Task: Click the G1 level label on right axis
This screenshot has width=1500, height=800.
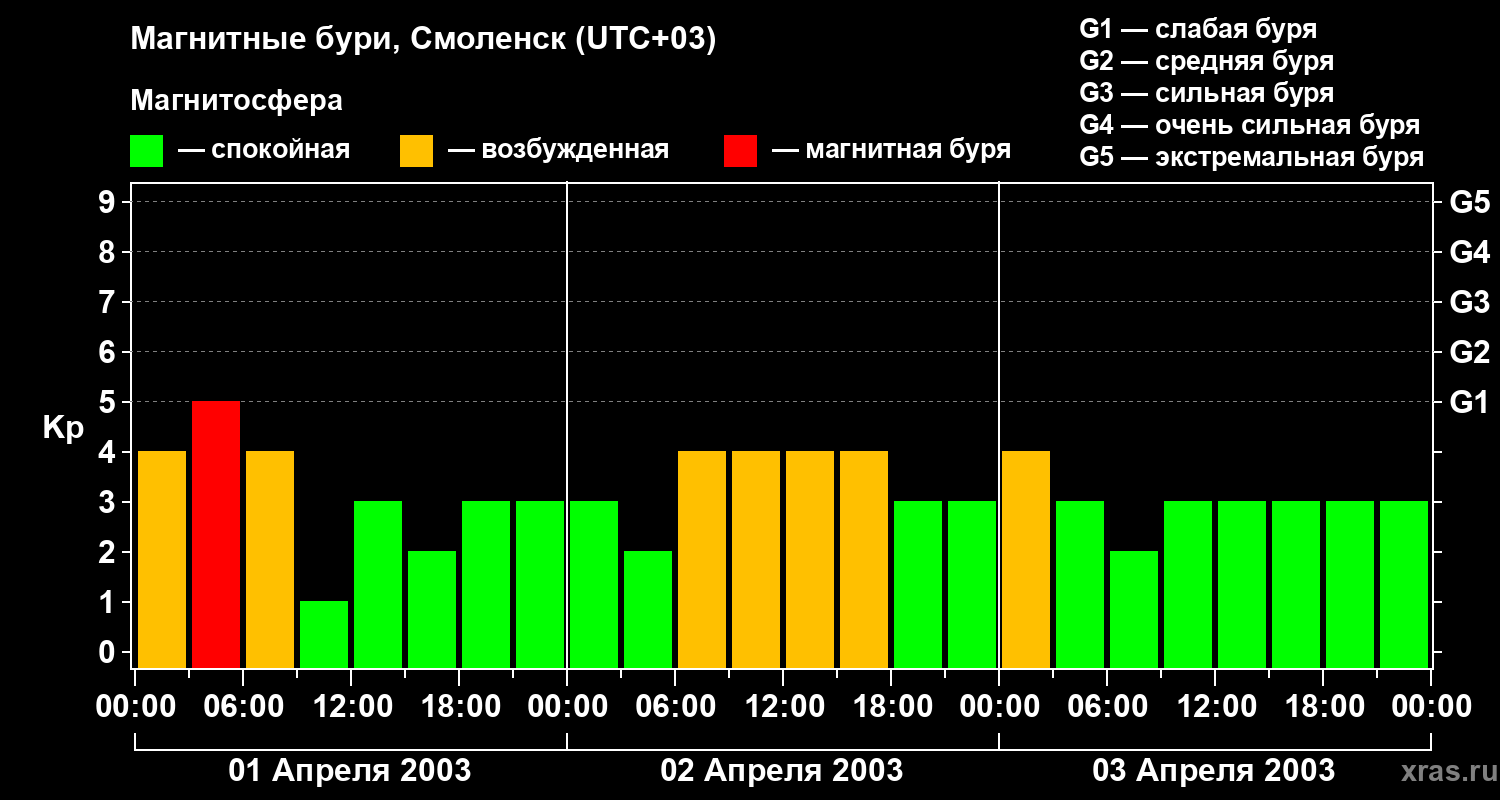Action: coord(1469,402)
